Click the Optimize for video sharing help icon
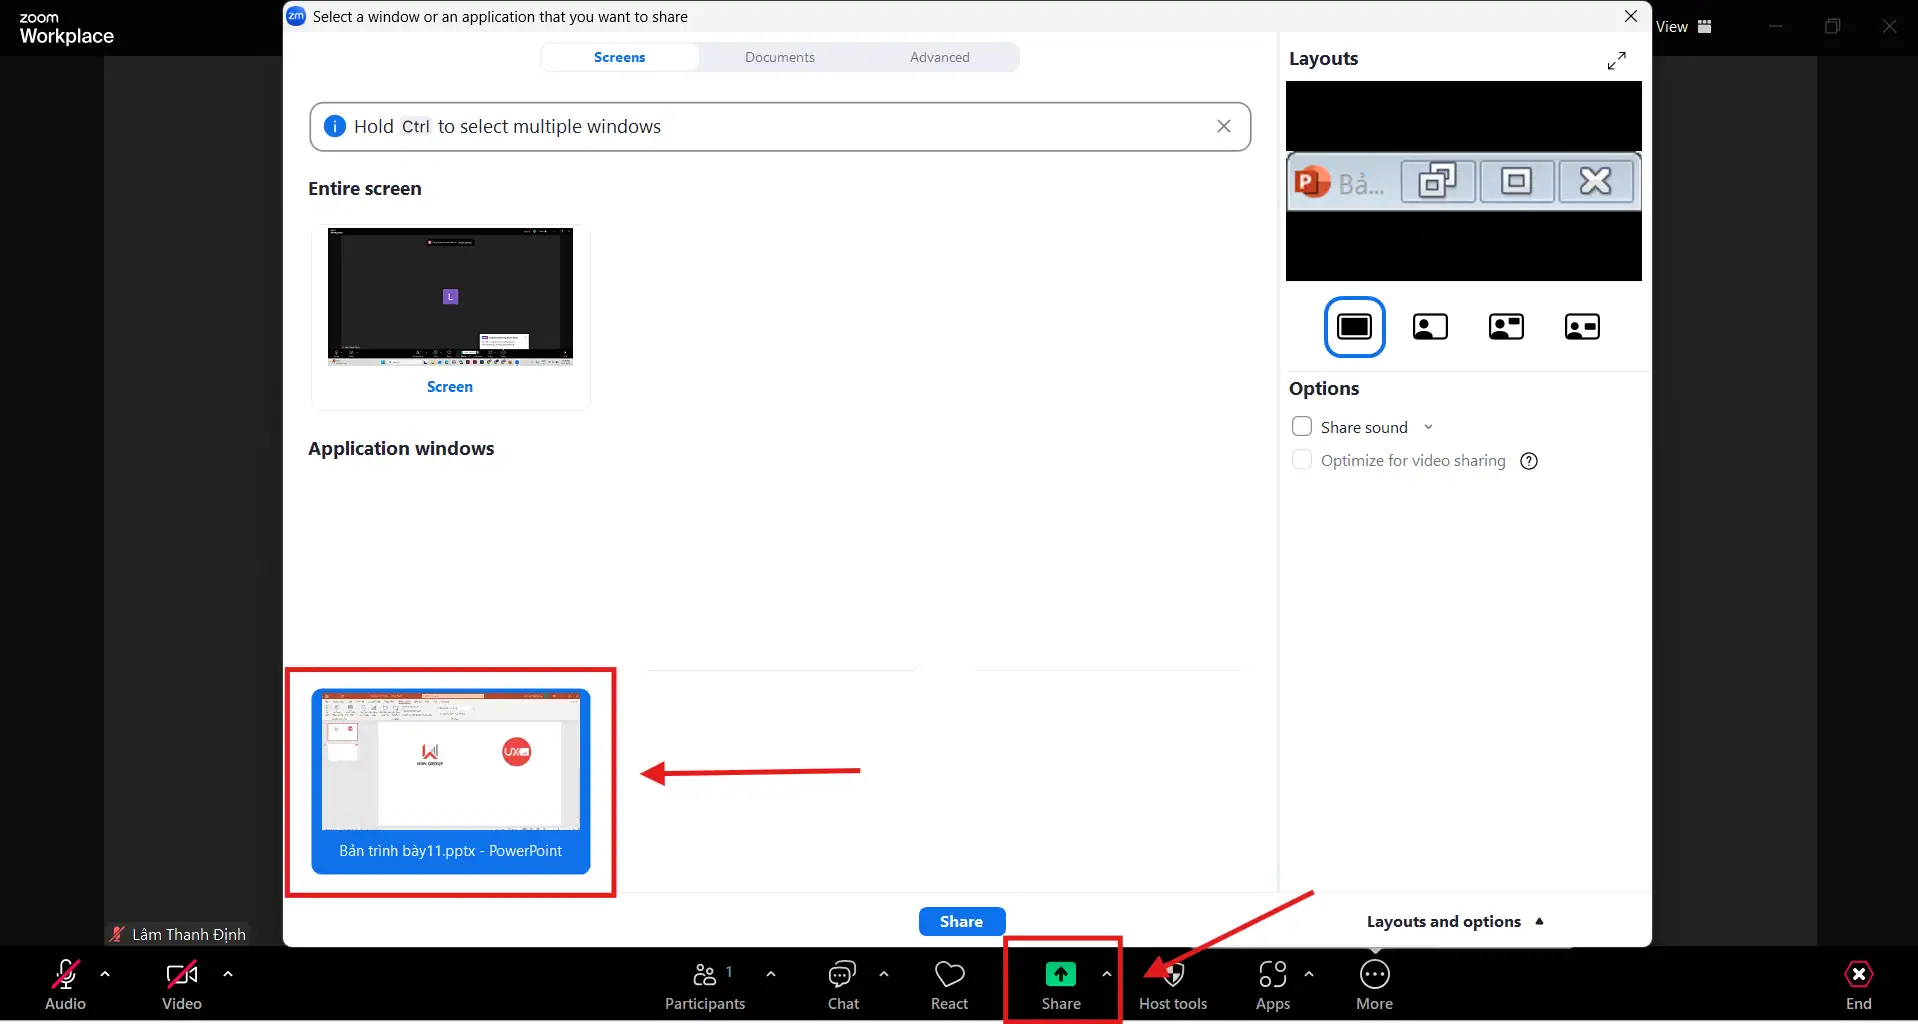The image size is (1918, 1024). coord(1529,461)
